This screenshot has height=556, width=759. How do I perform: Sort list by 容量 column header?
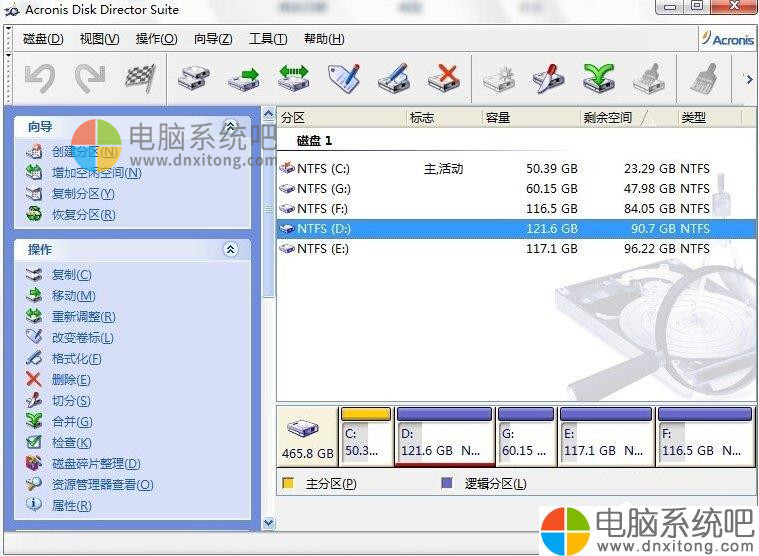click(531, 118)
